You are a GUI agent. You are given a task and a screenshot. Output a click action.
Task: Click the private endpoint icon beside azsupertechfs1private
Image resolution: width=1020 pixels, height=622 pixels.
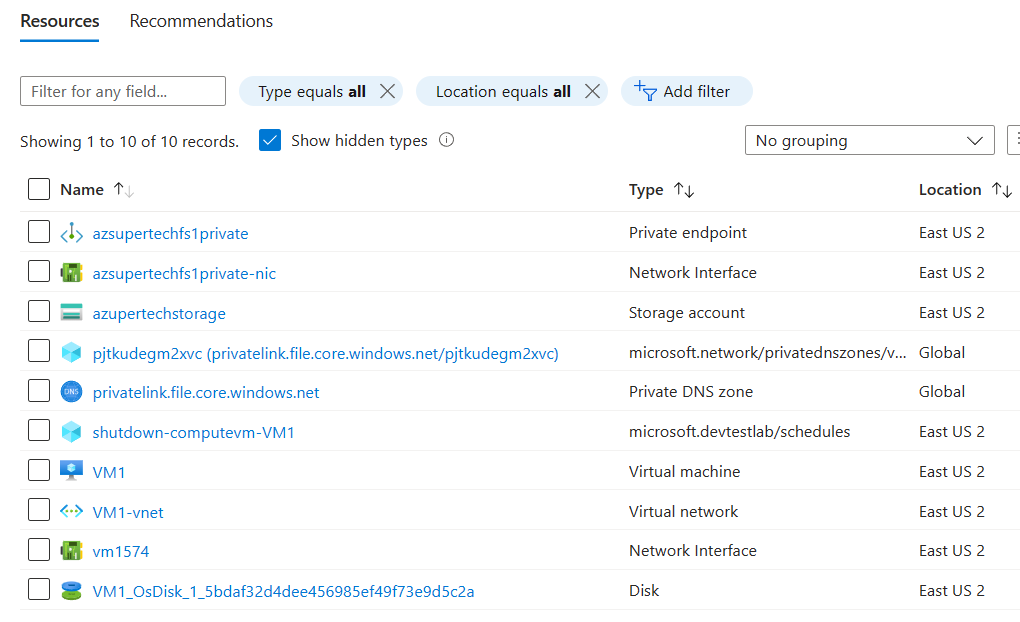(x=71, y=233)
